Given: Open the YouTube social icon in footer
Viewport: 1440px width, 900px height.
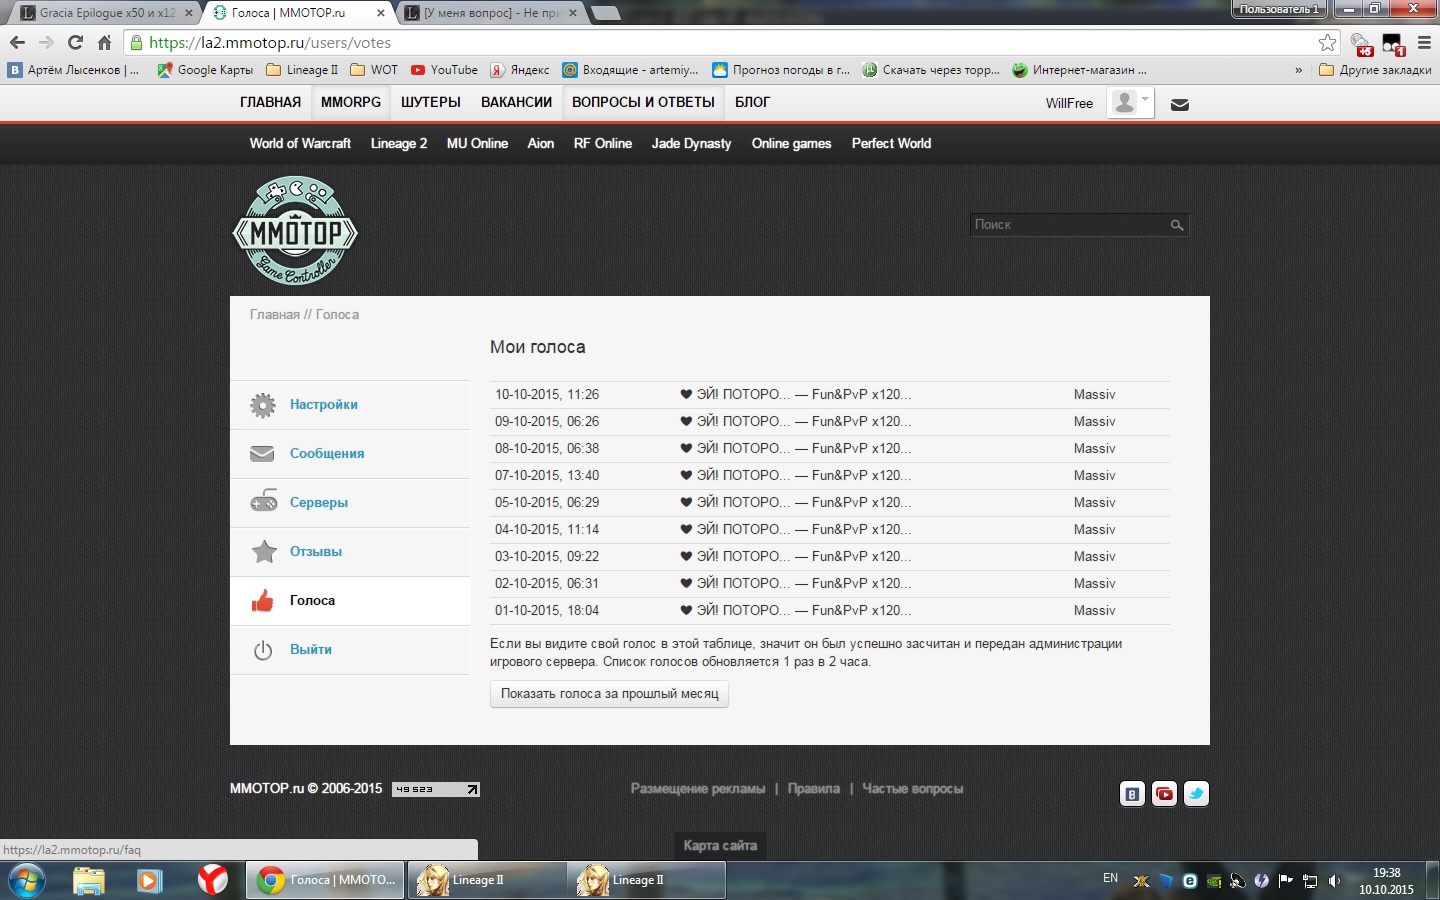Looking at the screenshot, I should (x=1164, y=794).
